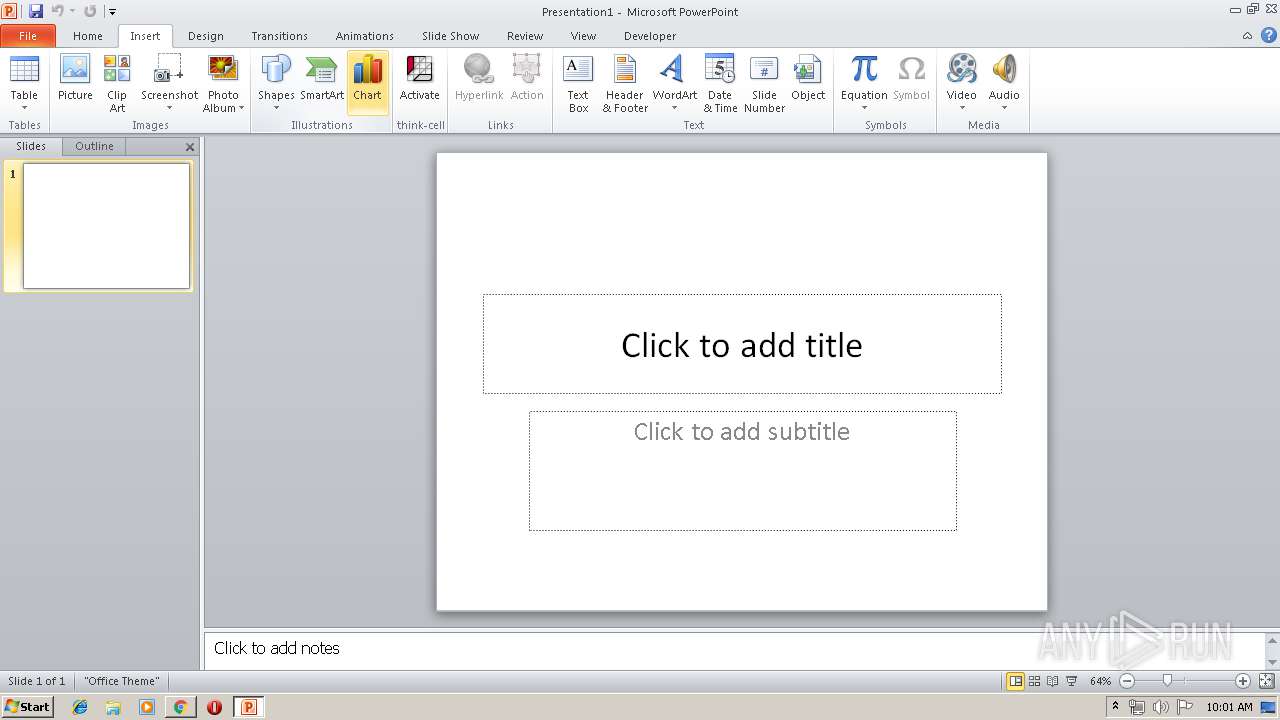Undo the last action
Viewport: 1280px width, 720px height.
57,11
